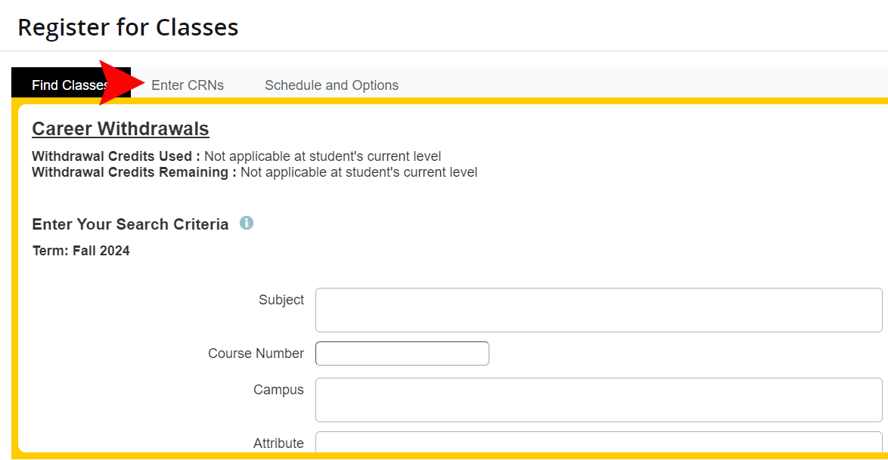Click the search criteria info icon
888x460 pixels.
[246, 223]
